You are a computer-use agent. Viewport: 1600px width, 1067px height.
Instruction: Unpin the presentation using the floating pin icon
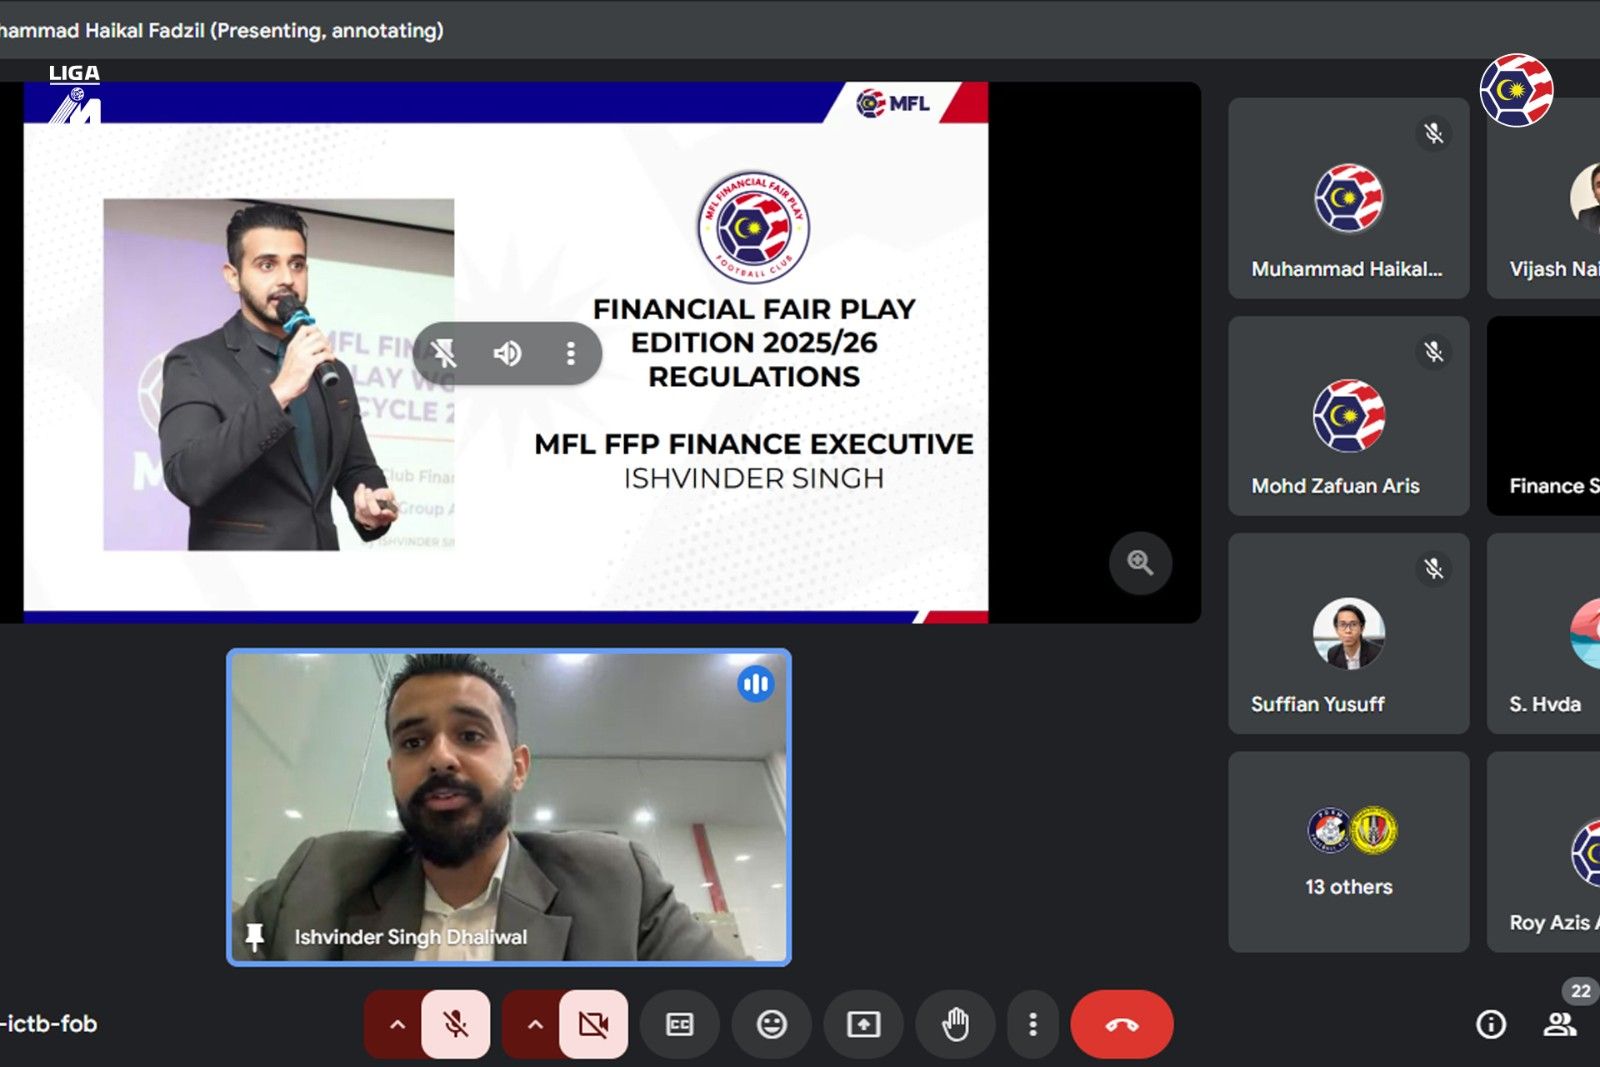tap(444, 353)
